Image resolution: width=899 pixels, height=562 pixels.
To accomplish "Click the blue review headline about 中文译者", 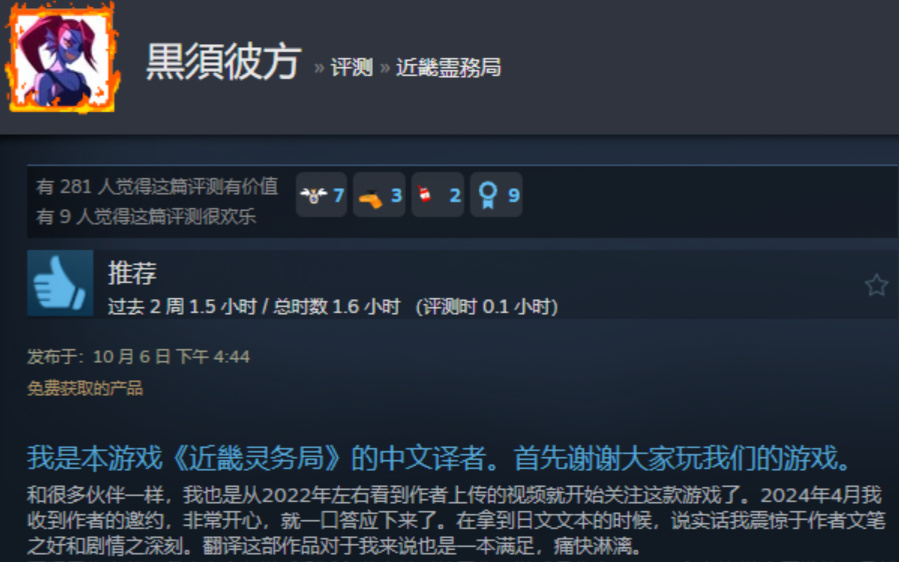I will pos(439,458).
